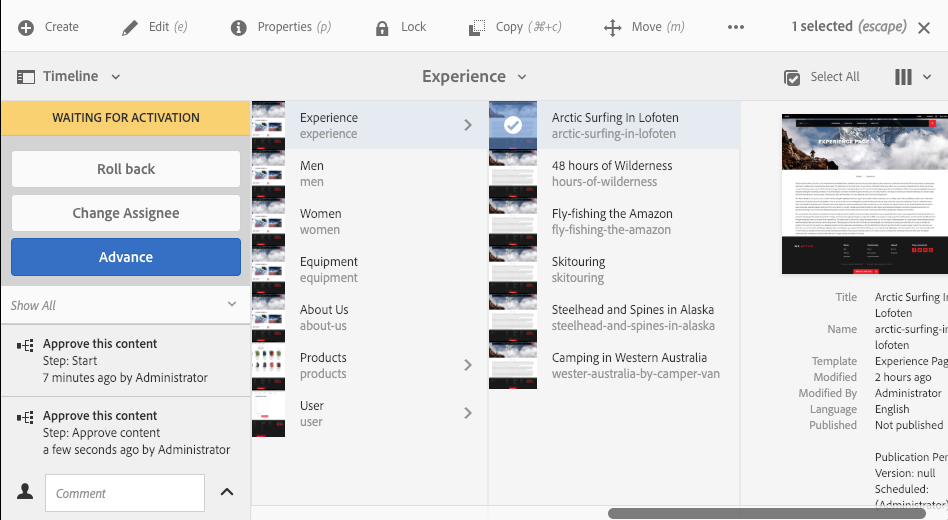Click the blue Advance button

[x=126, y=257]
